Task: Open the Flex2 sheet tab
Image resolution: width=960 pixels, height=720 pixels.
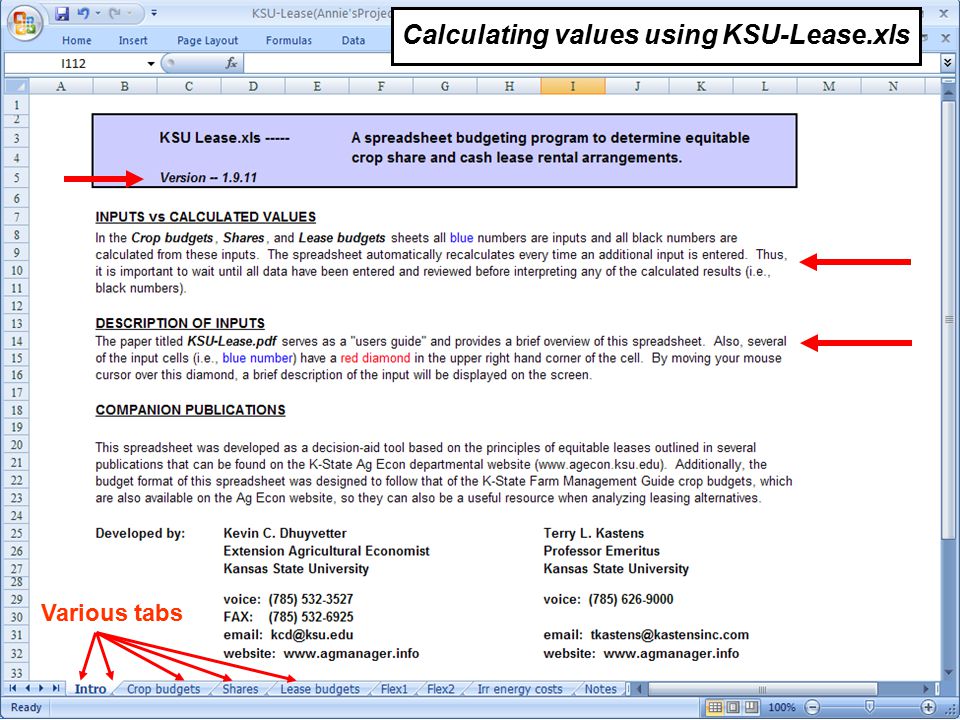Action: point(441,689)
